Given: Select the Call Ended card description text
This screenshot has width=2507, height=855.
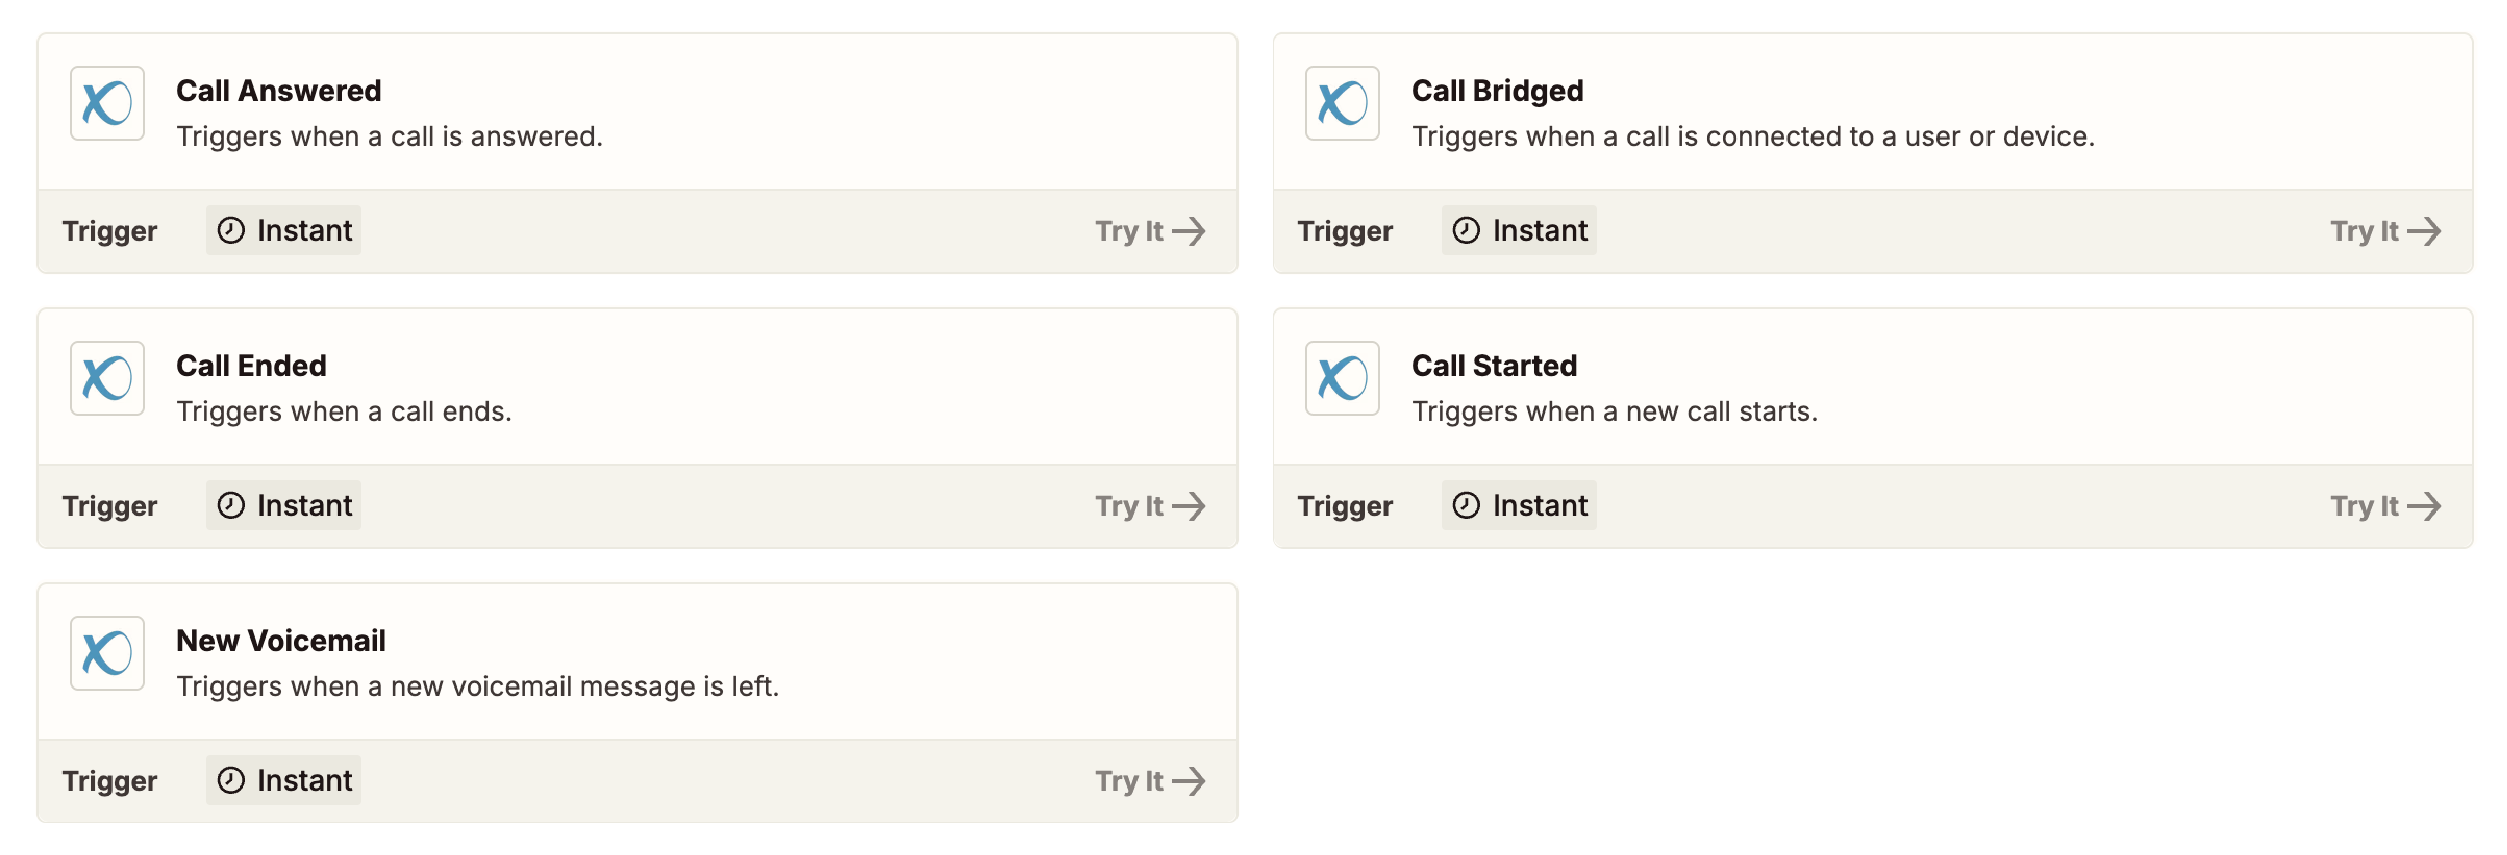Looking at the screenshot, I should click(x=344, y=410).
